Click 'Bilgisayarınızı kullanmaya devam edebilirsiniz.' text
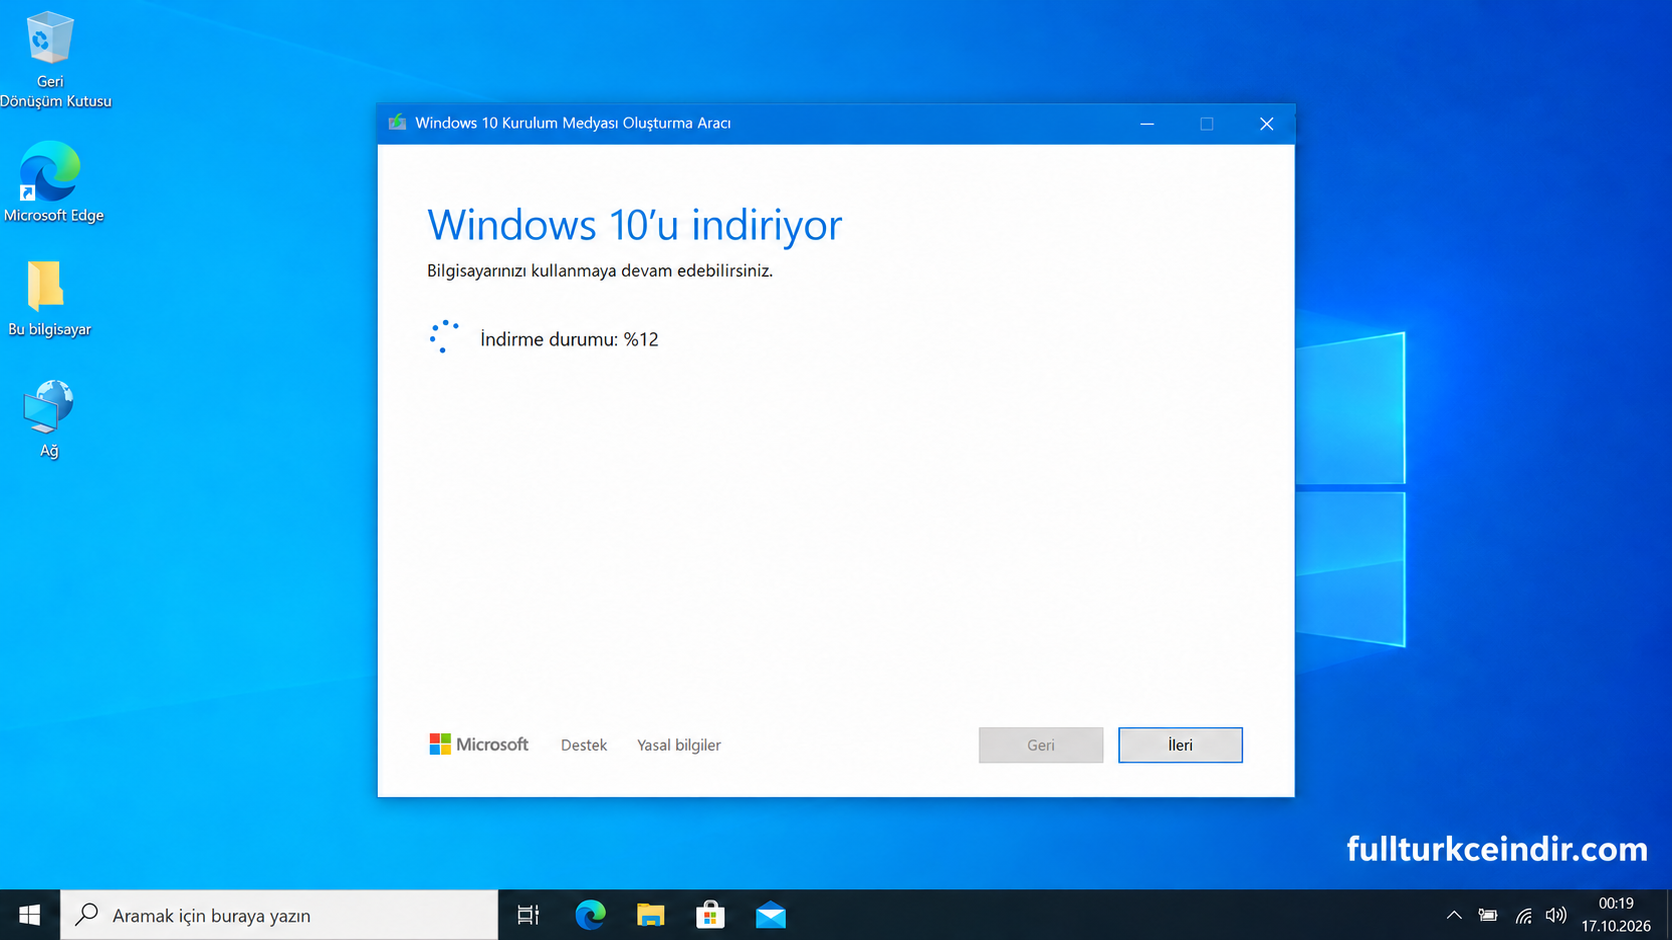Viewport: 1672px width, 940px height. pos(600,271)
